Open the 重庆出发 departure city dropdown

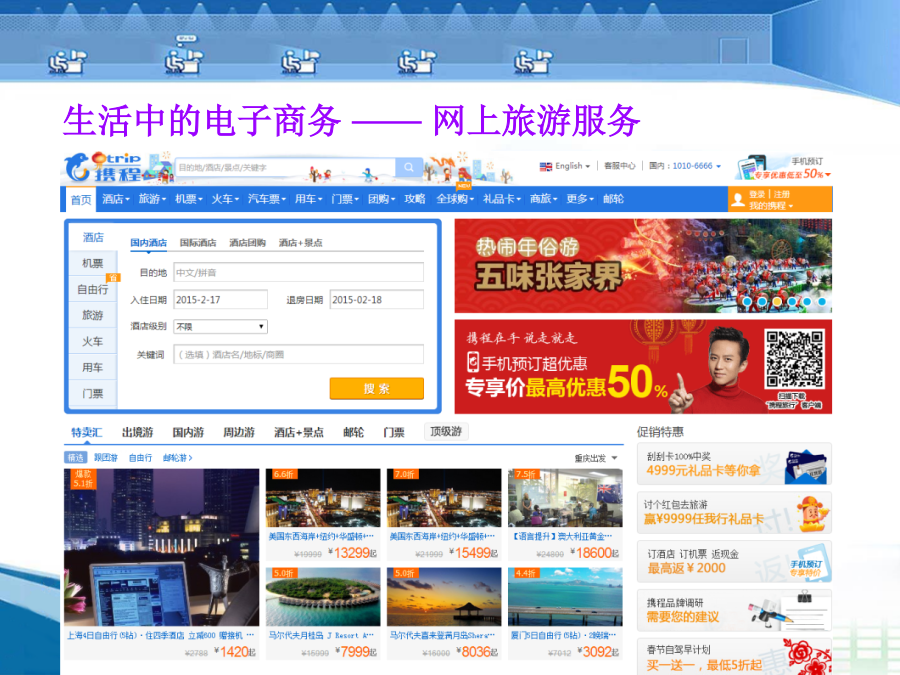(x=596, y=458)
